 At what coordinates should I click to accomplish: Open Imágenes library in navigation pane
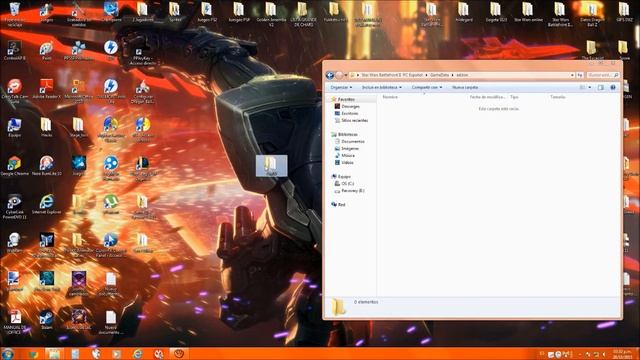(350, 149)
